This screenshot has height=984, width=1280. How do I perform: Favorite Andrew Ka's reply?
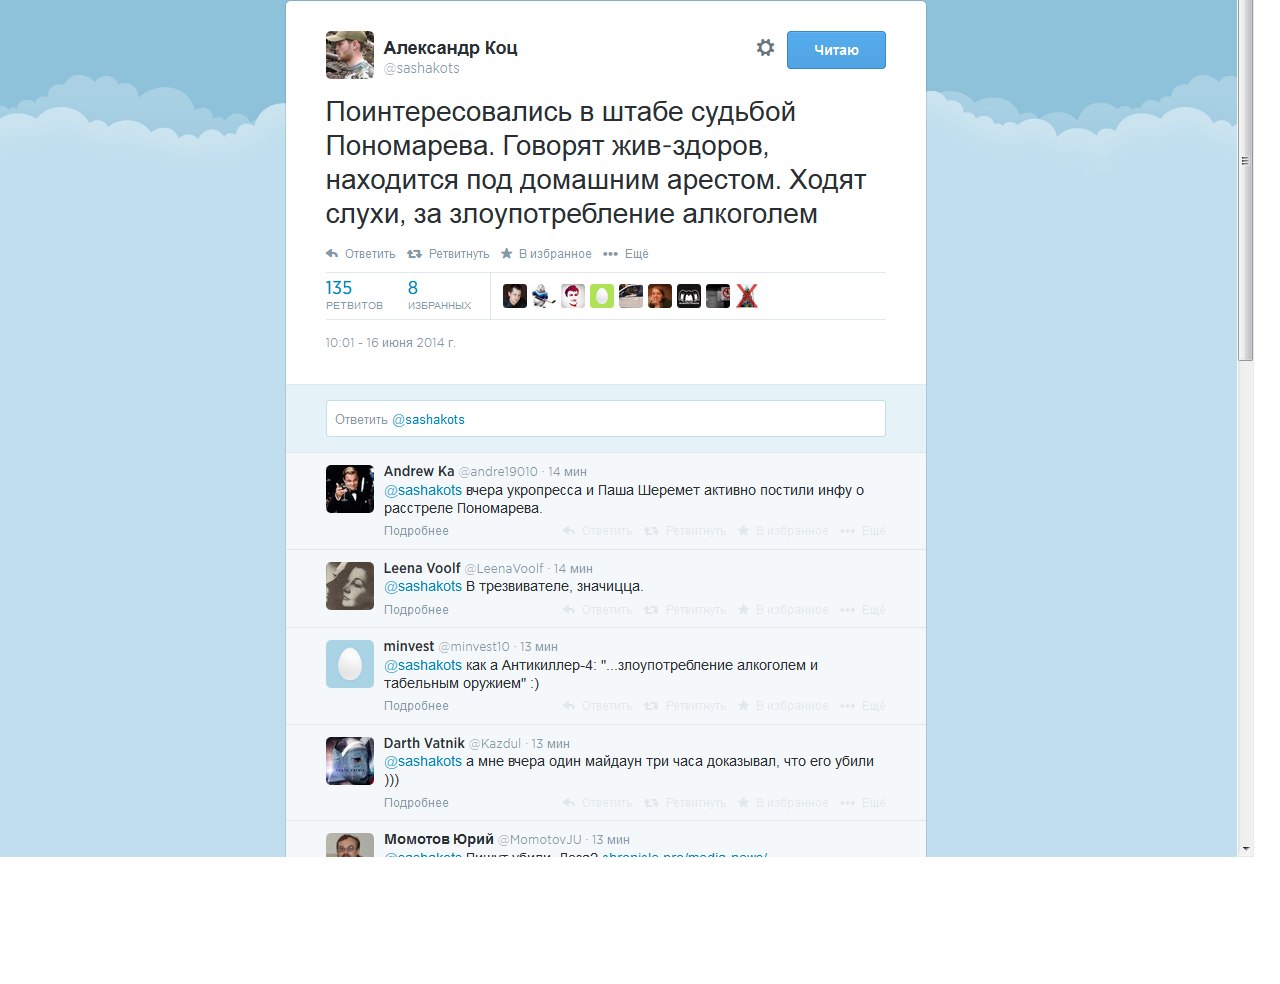pos(783,531)
